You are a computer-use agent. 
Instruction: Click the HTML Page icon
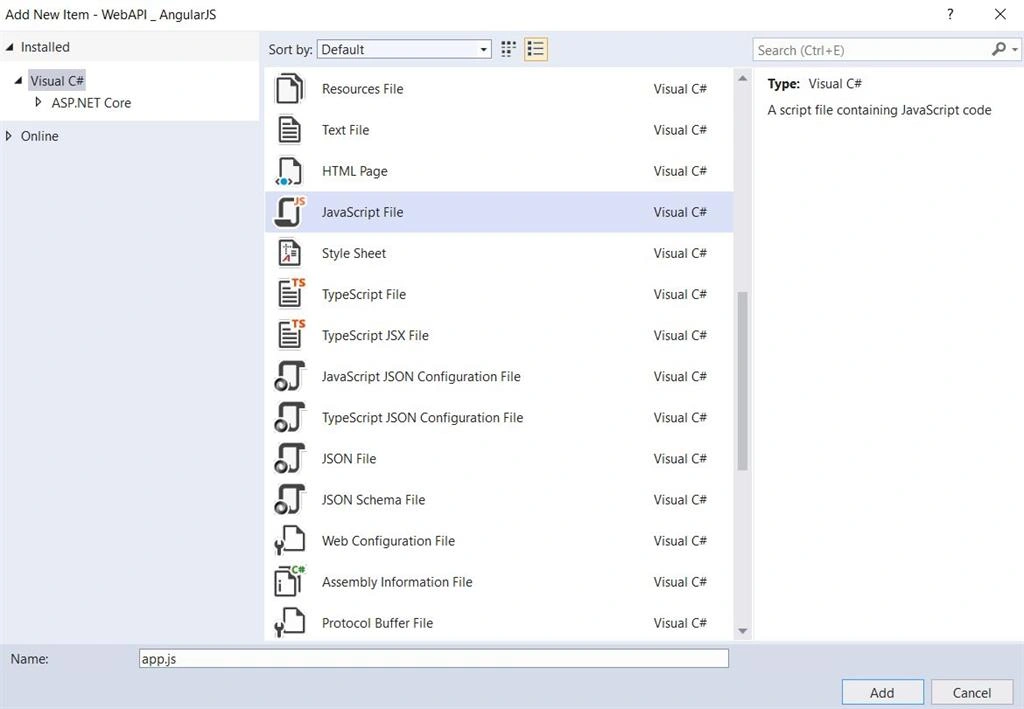[289, 171]
